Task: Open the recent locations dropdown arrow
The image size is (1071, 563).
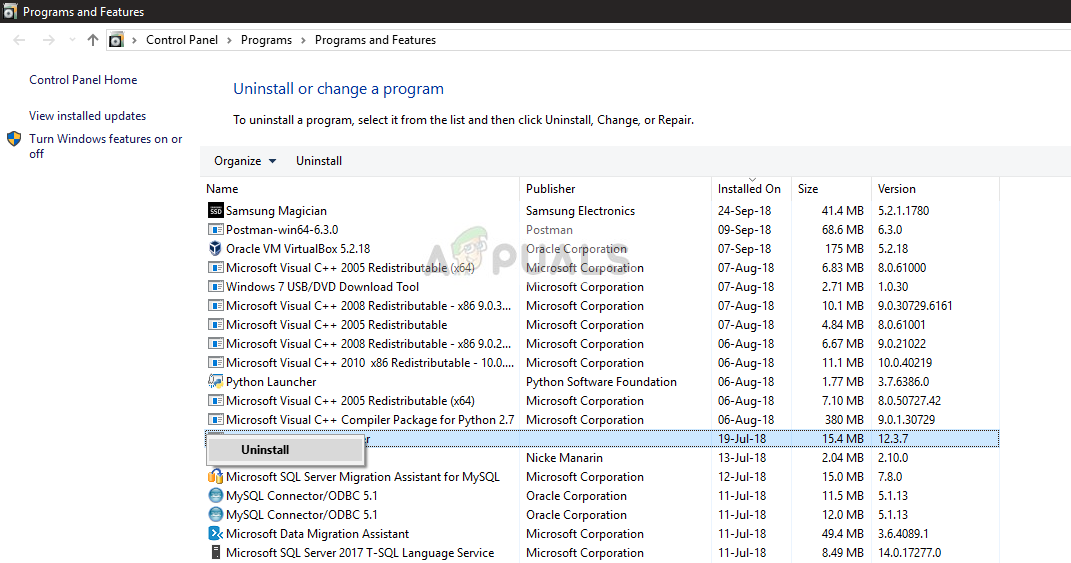Action: [x=72, y=40]
